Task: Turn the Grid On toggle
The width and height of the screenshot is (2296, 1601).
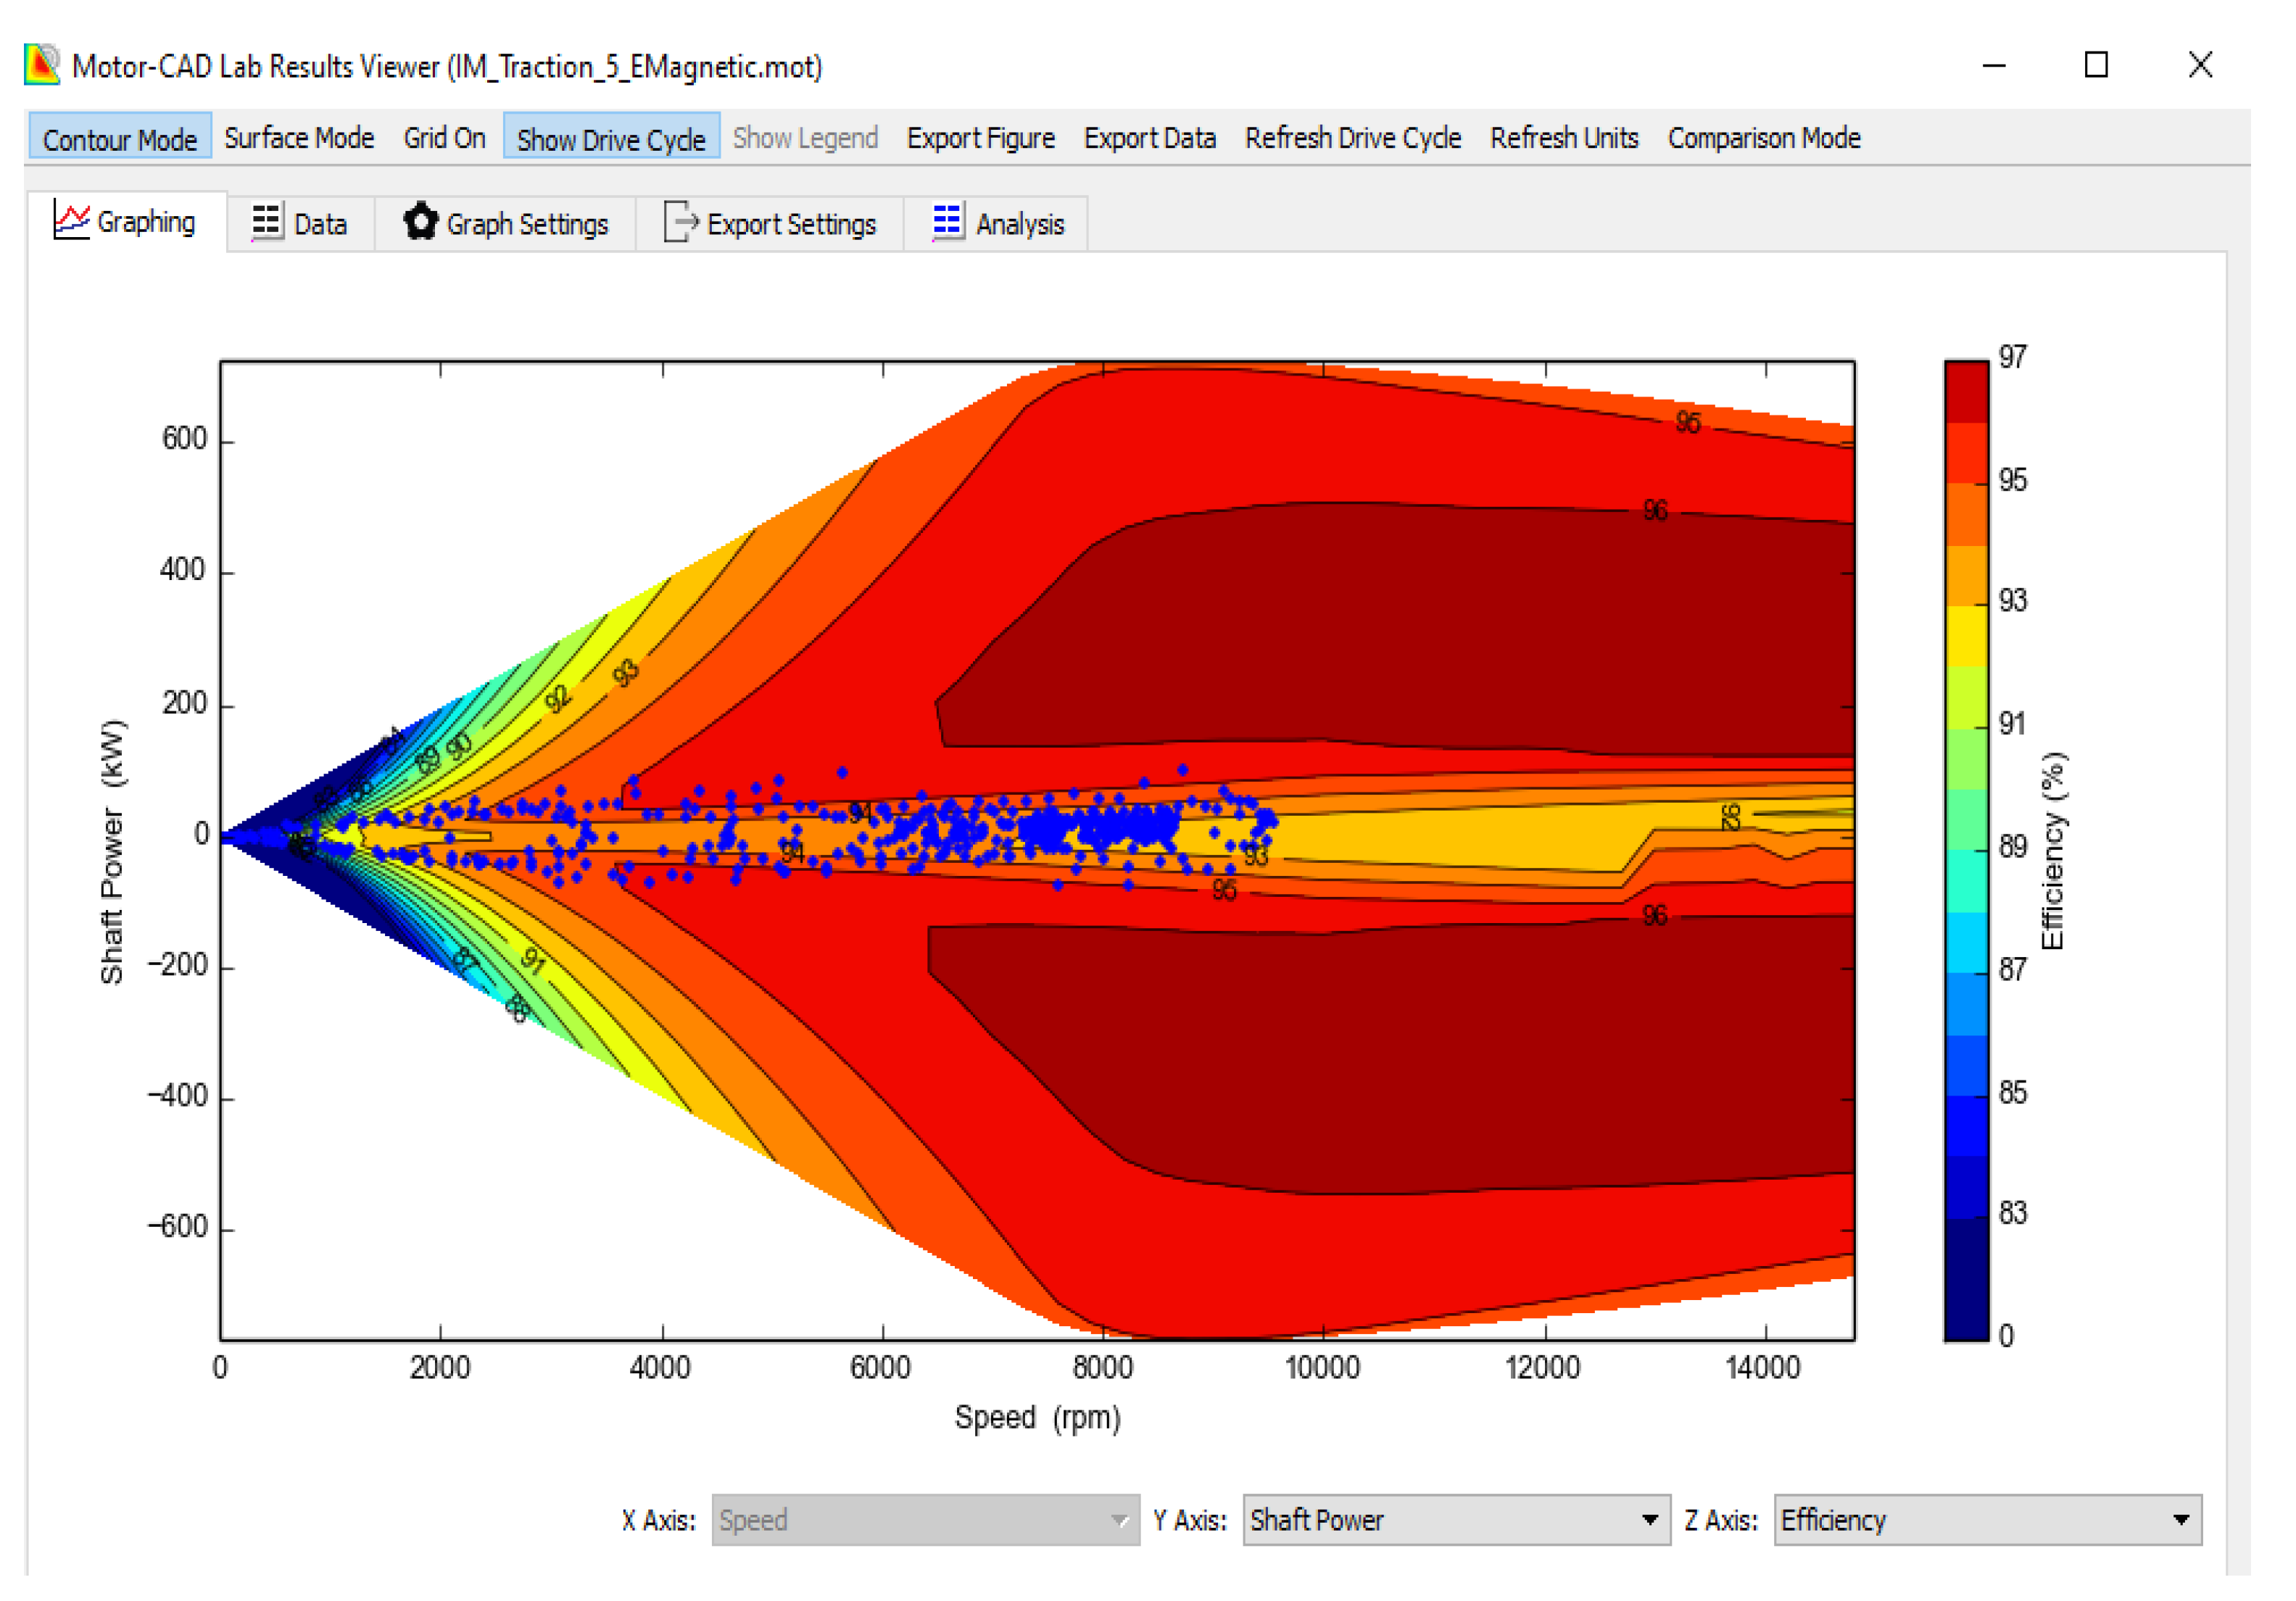Action: point(444,138)
